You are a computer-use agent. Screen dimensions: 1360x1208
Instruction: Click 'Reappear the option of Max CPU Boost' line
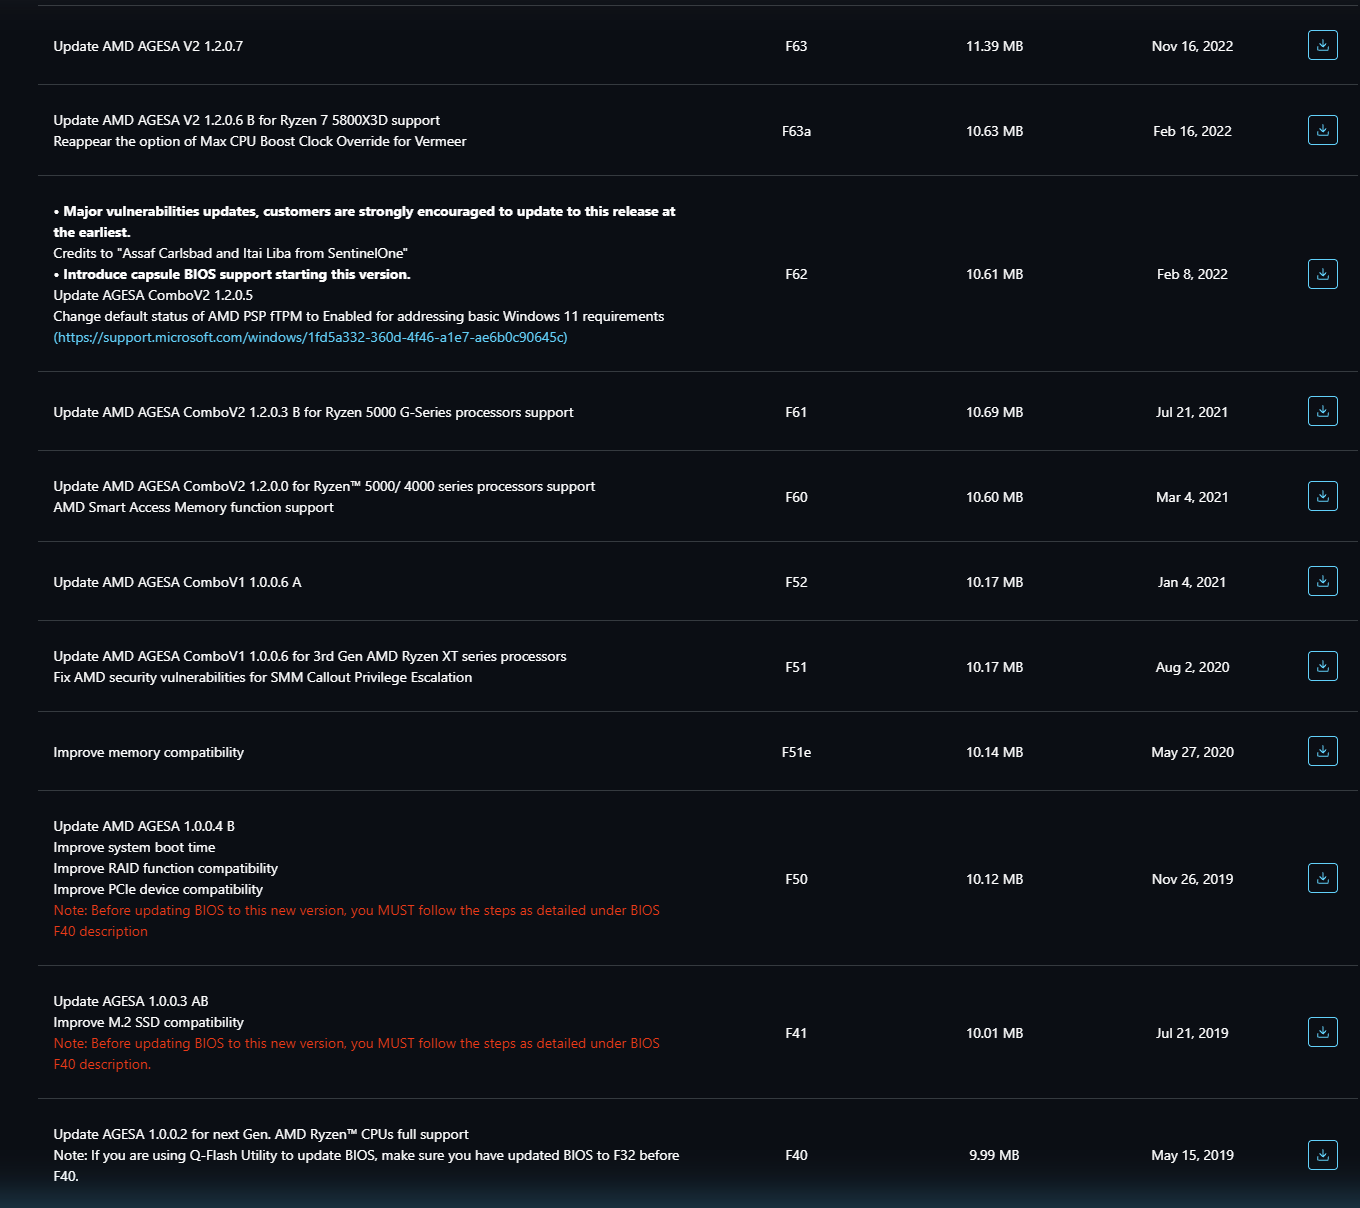[259, 141]
